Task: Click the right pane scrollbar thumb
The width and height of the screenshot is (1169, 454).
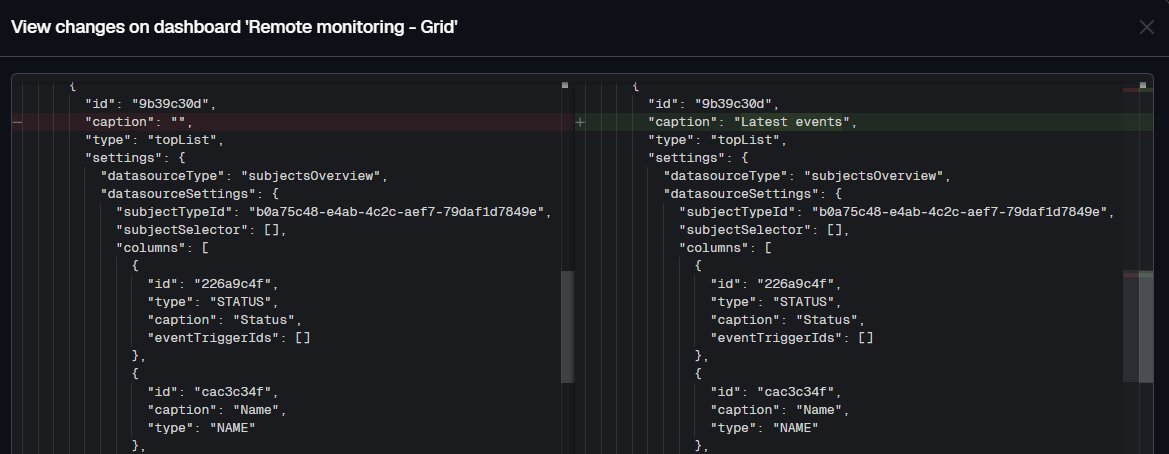Action: (x=1138, y=326)
